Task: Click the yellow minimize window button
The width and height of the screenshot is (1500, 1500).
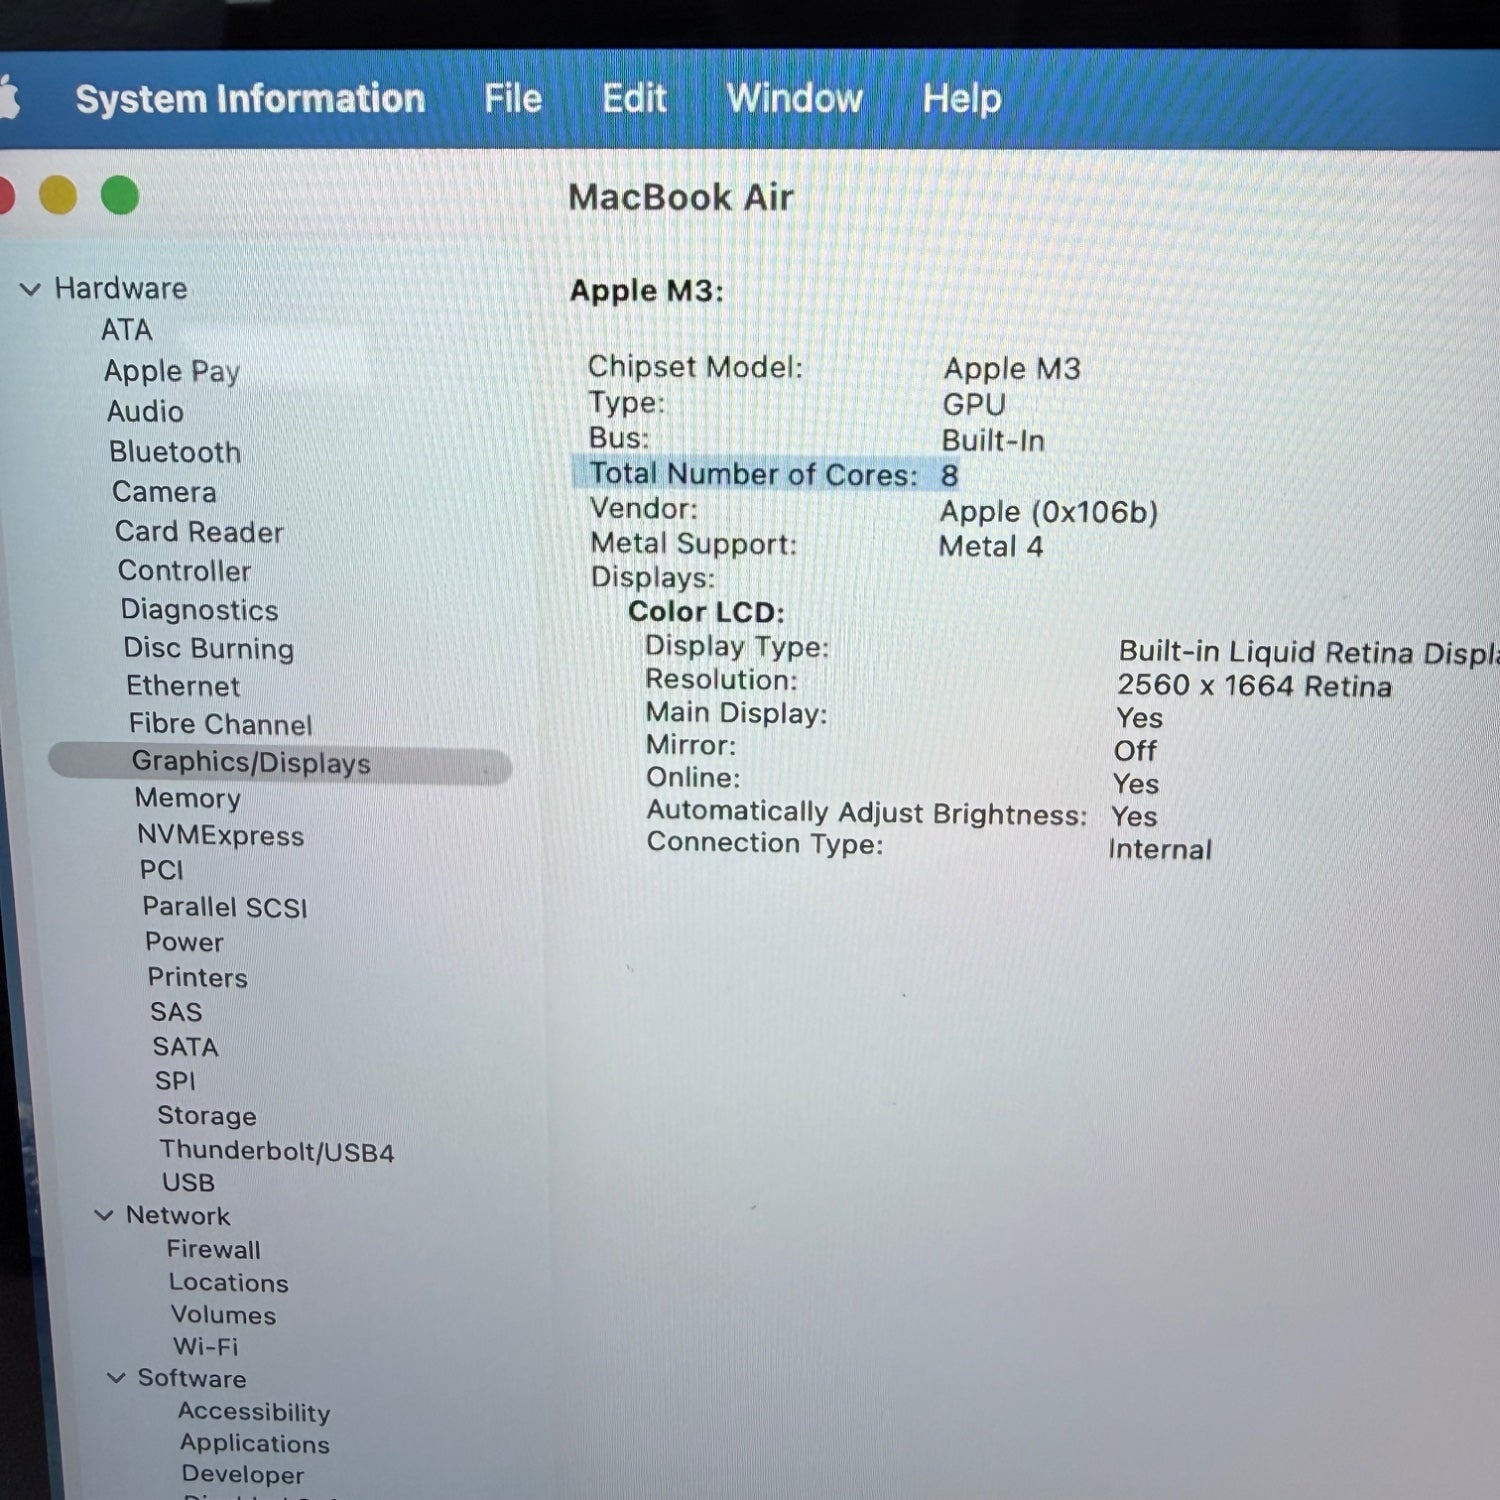Action: click(x=58, y=196)
